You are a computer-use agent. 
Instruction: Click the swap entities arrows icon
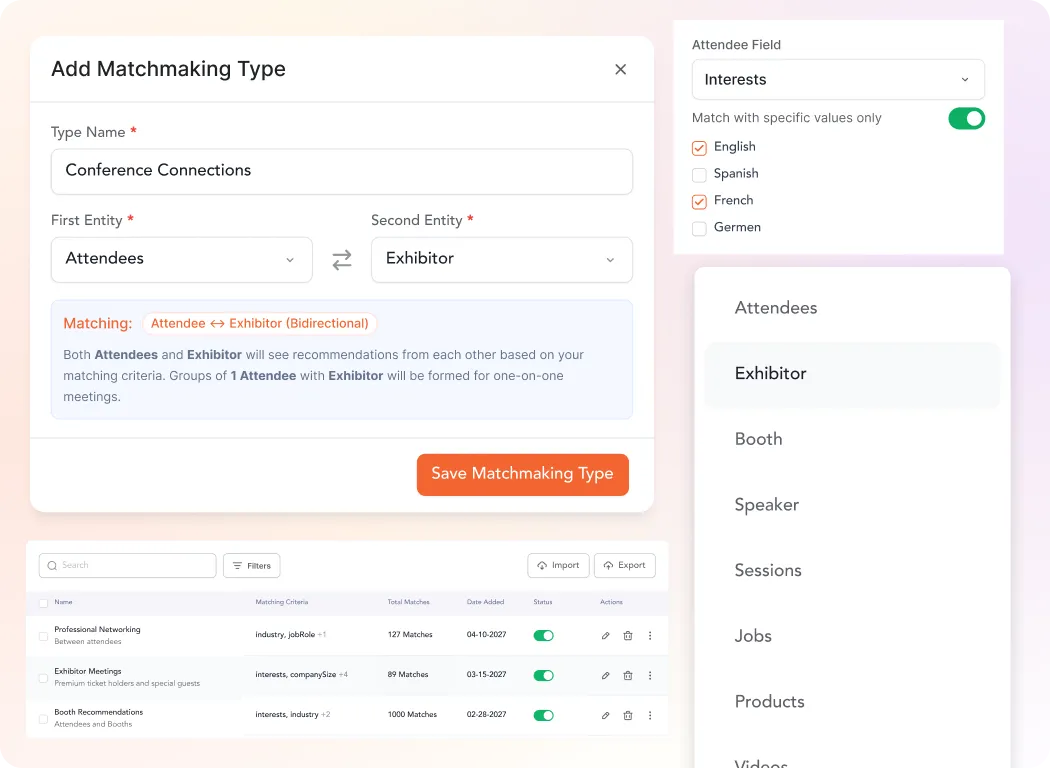pos(342,259)
